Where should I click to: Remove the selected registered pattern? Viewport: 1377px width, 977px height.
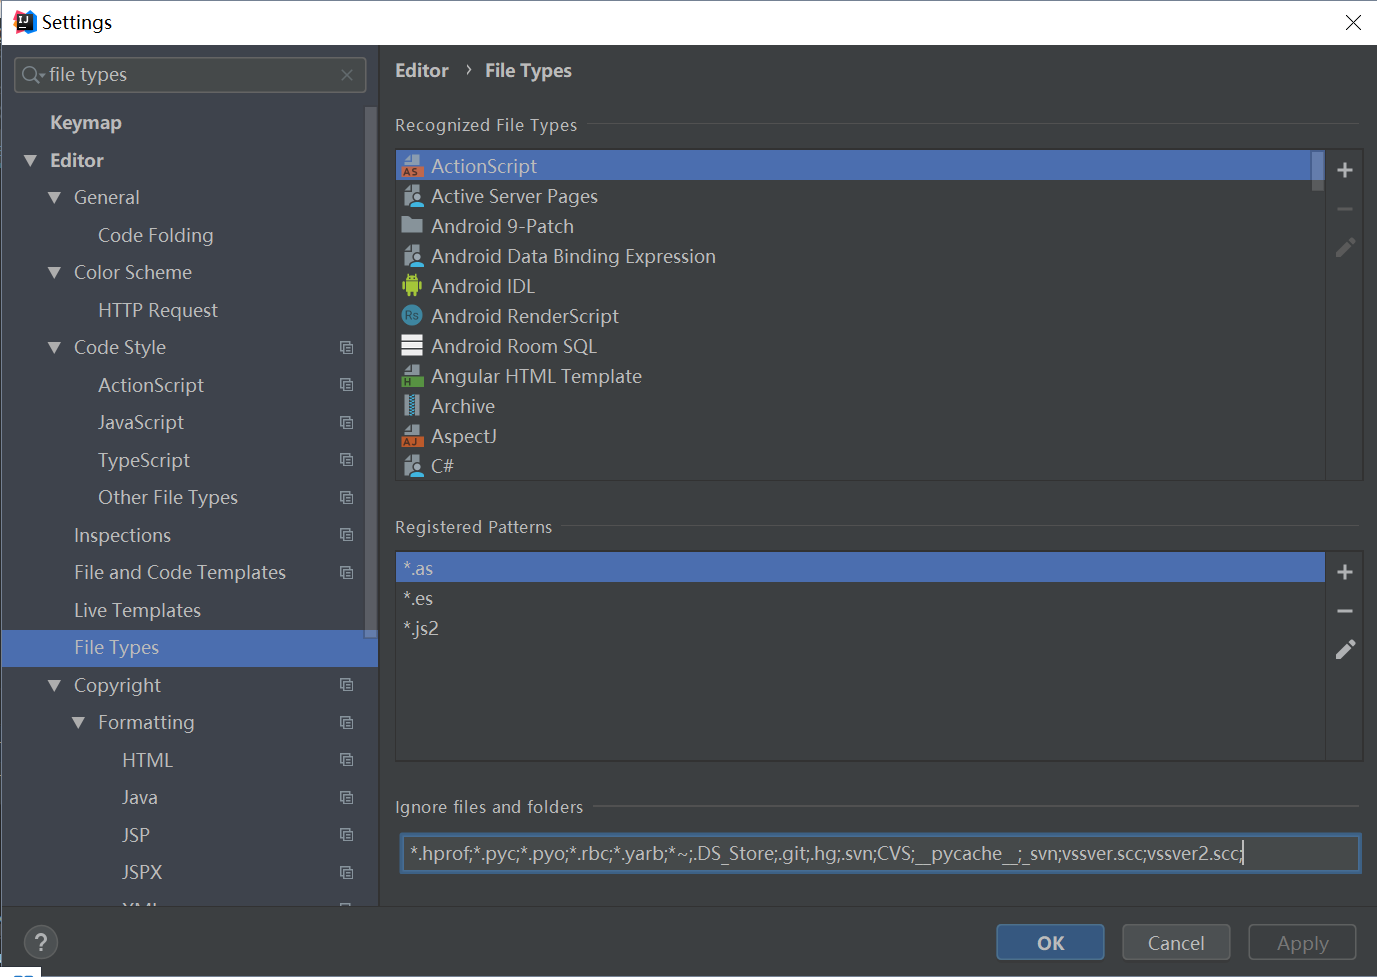1345,611
